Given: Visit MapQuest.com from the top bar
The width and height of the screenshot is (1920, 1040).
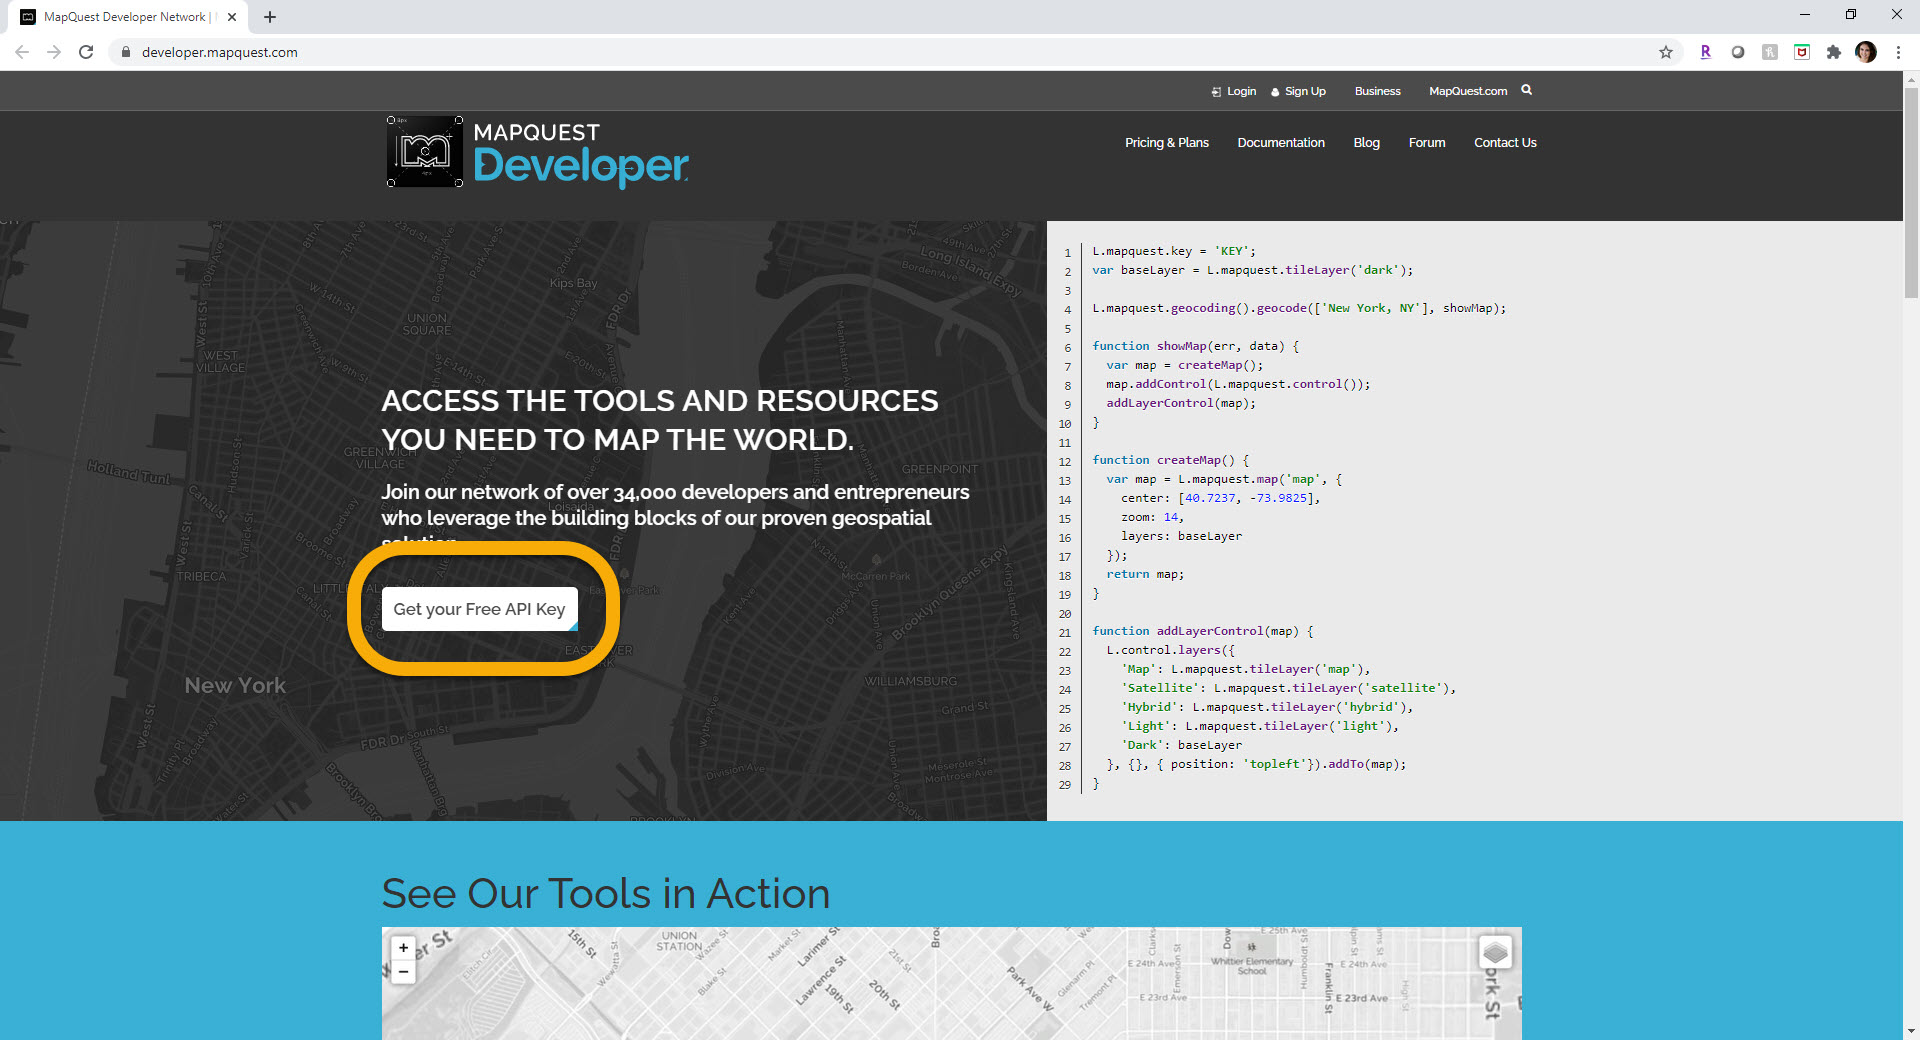Looking at the screenshot, I should [1468, 91].
